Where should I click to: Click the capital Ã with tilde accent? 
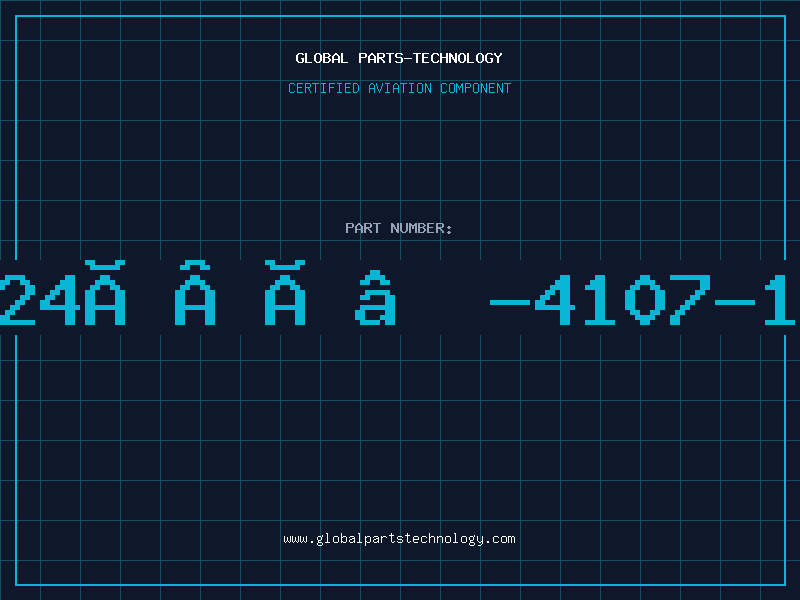coord(195,292)
